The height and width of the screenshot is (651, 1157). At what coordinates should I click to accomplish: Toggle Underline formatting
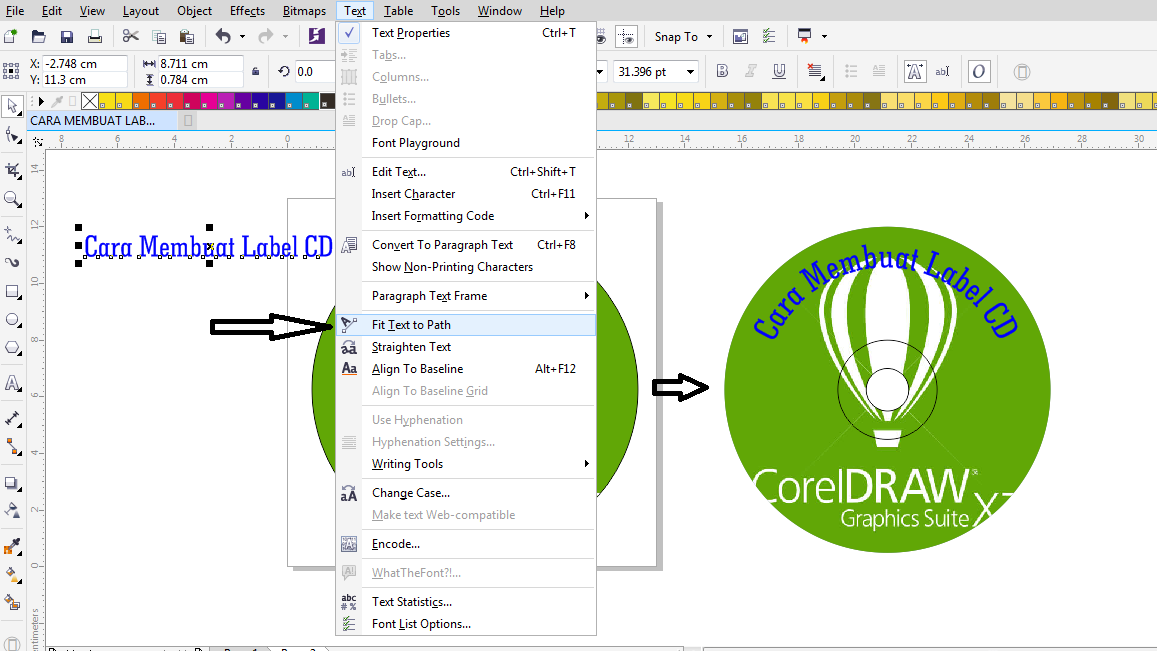(x=778, y=72)
